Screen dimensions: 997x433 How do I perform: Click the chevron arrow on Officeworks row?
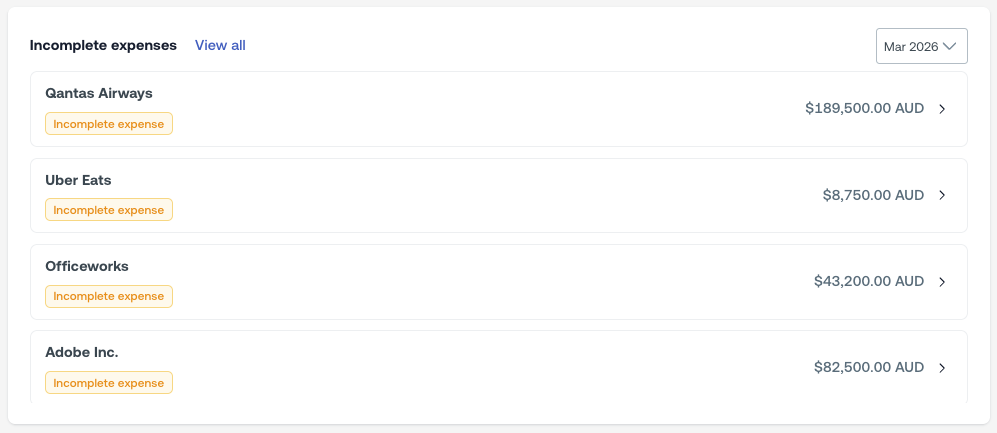point(942,282)
